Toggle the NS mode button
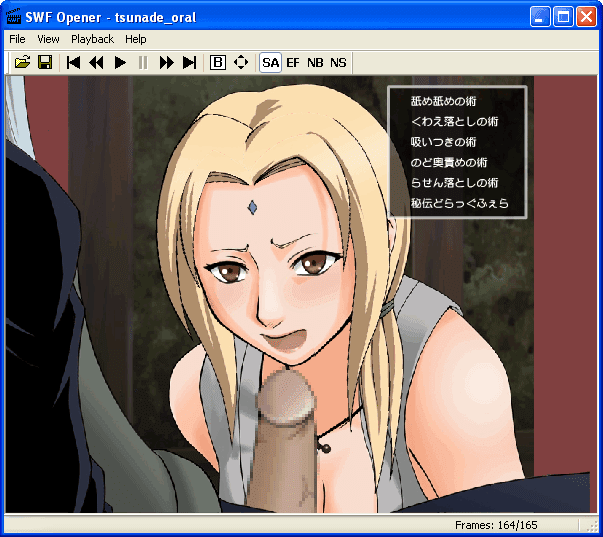 338,62
